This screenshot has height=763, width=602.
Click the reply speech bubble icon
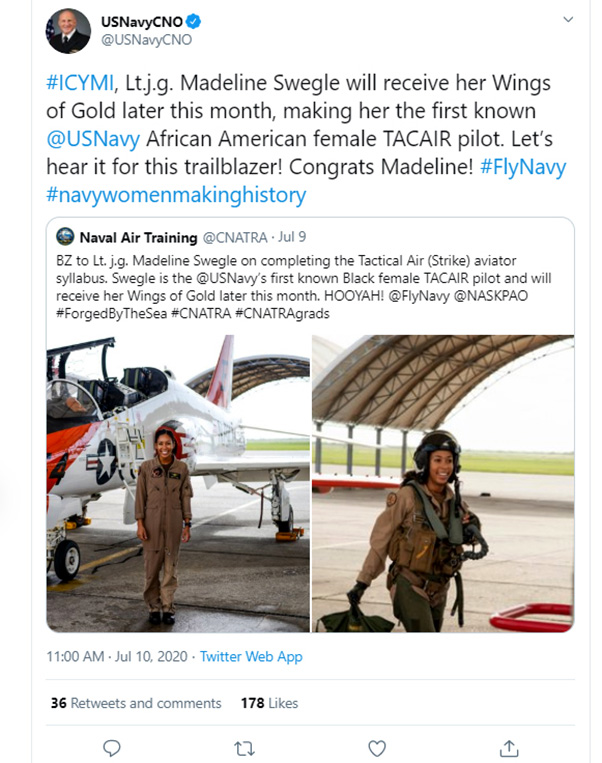tap(111, 748)
